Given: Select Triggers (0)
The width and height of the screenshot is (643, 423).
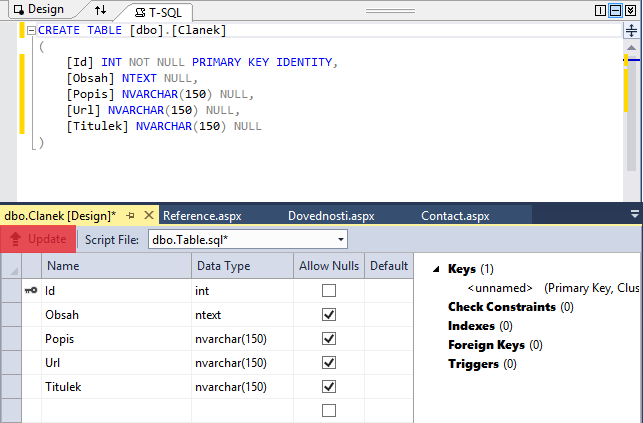Looking at the screenshot, I should 482,364.
